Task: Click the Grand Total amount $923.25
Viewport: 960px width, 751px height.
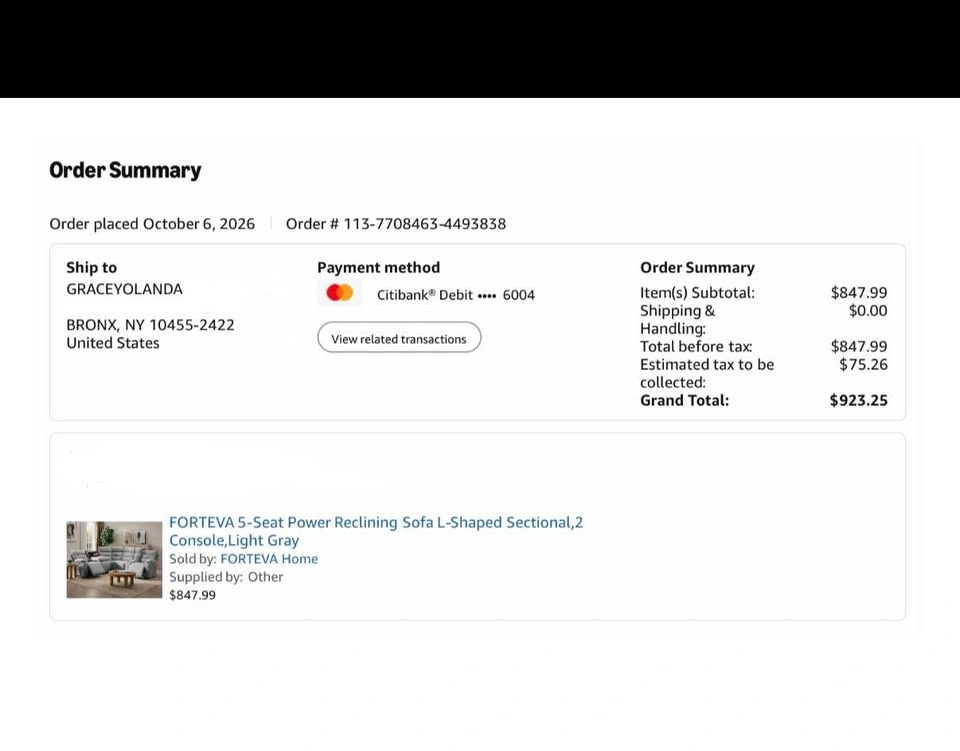Action: pos(858,400)
